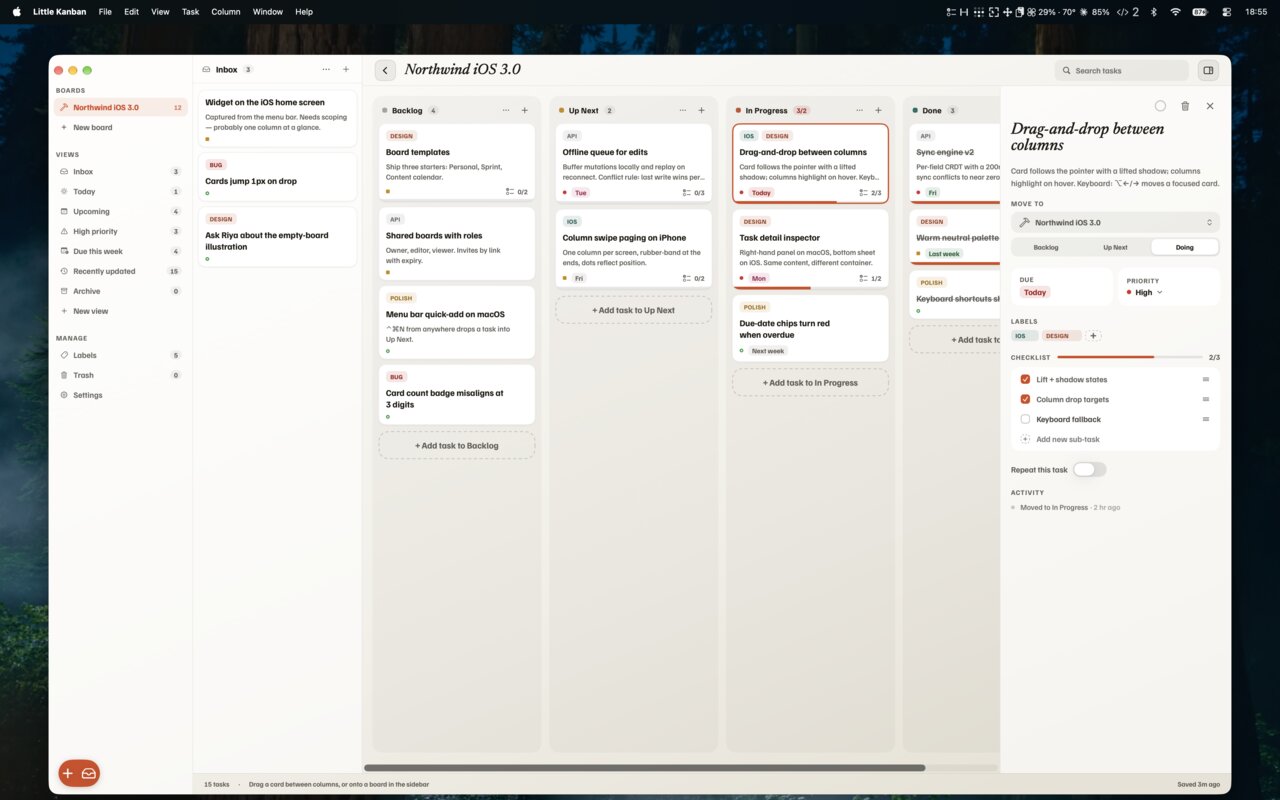1280x800 pixels.
Task: Click Add task to Up Next
Action: tap(634, 310)
